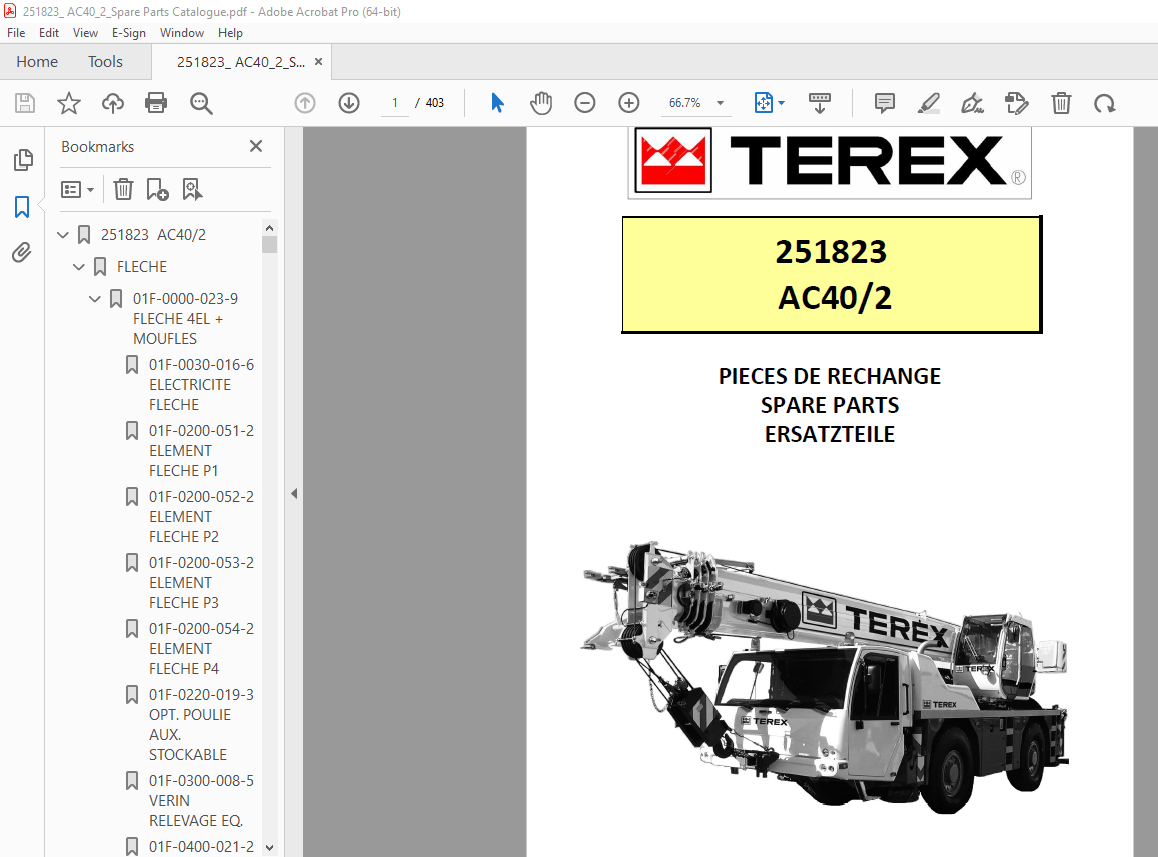Activate the Hand pan tool

pyautogui.click(x=541, y=103)
